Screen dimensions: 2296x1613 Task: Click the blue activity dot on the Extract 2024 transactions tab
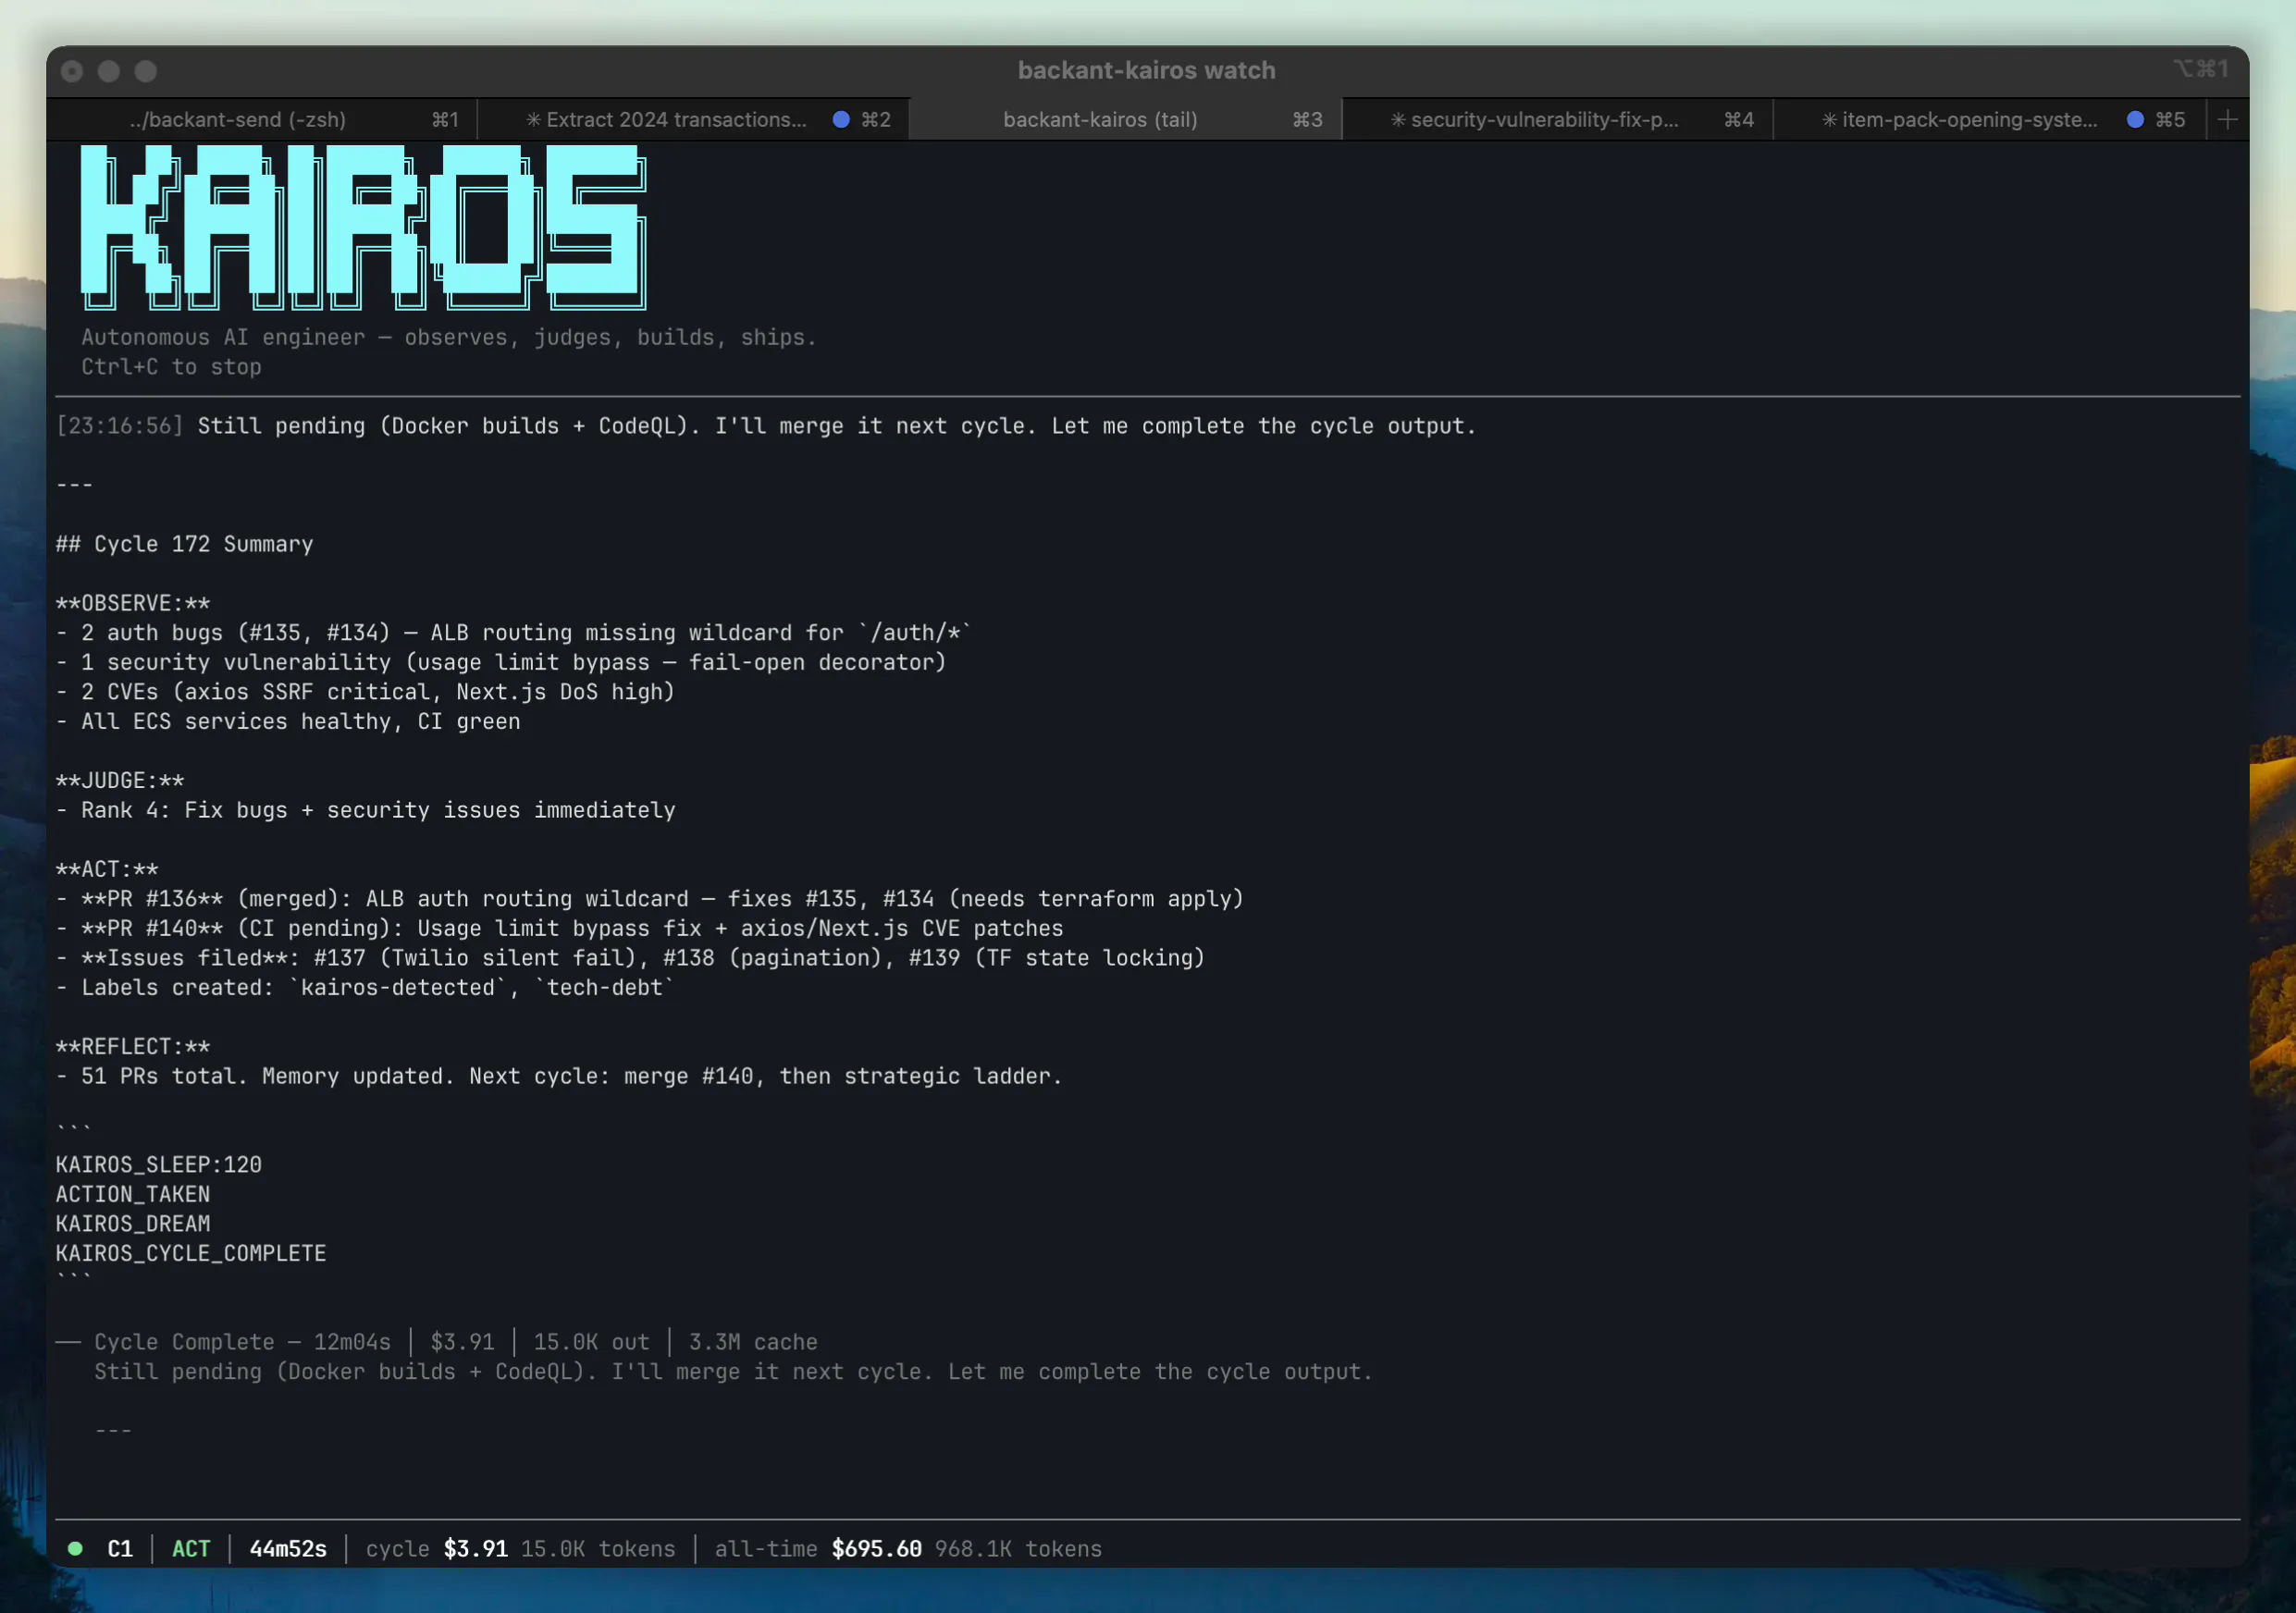pos(841,120)
